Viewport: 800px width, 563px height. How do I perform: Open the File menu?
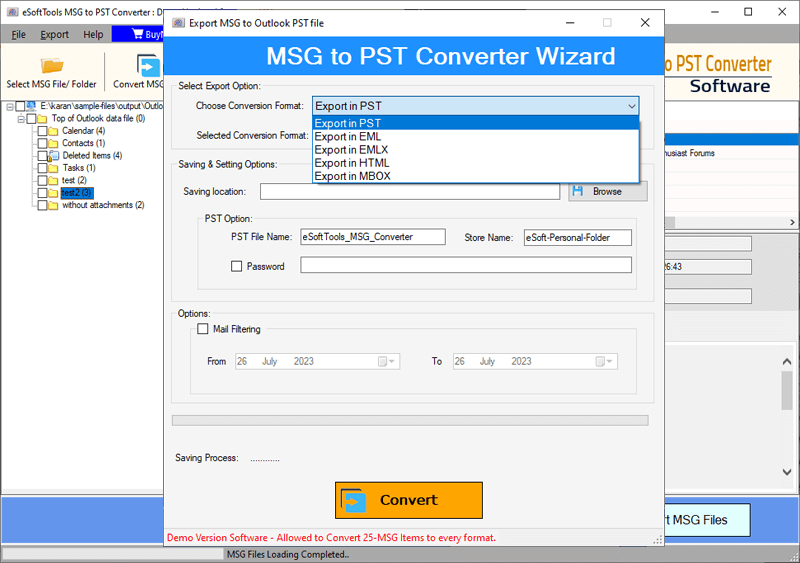click(18, 34)
